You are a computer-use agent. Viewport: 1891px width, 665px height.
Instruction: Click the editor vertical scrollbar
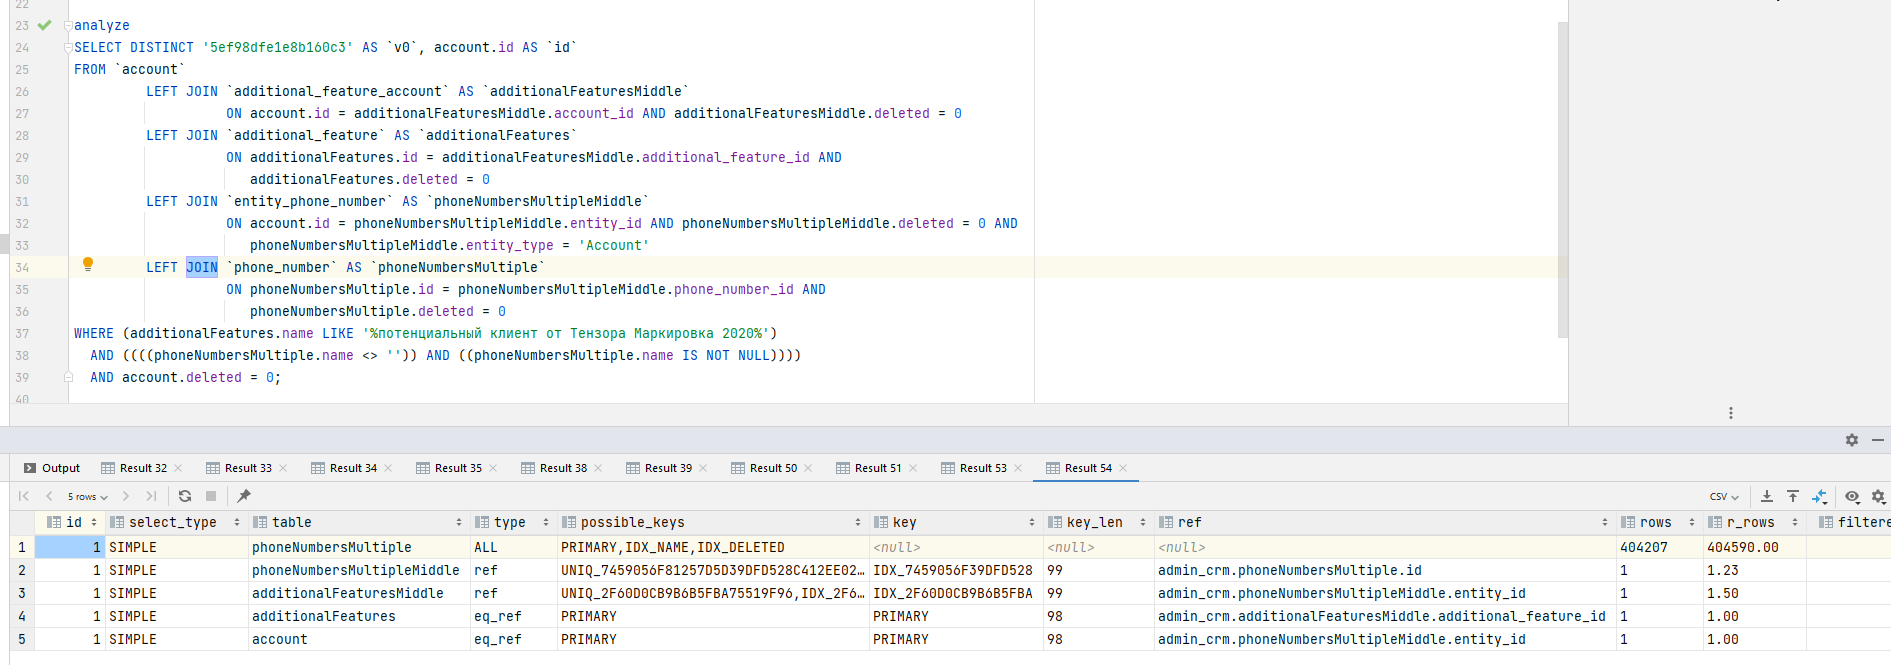pos(1562,180)
